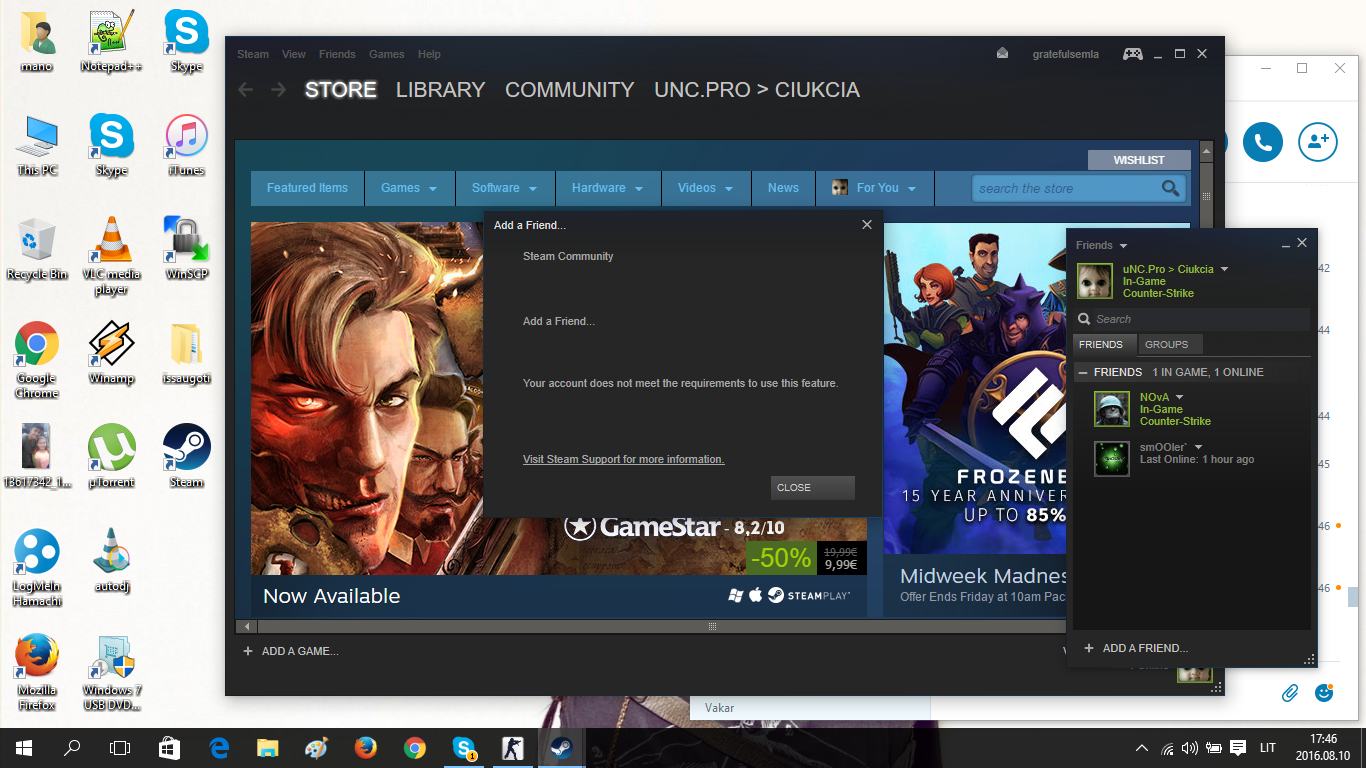Visit Steam Support for more information
The width and height of the screenshot is (1366, 768).
[623, 459]
